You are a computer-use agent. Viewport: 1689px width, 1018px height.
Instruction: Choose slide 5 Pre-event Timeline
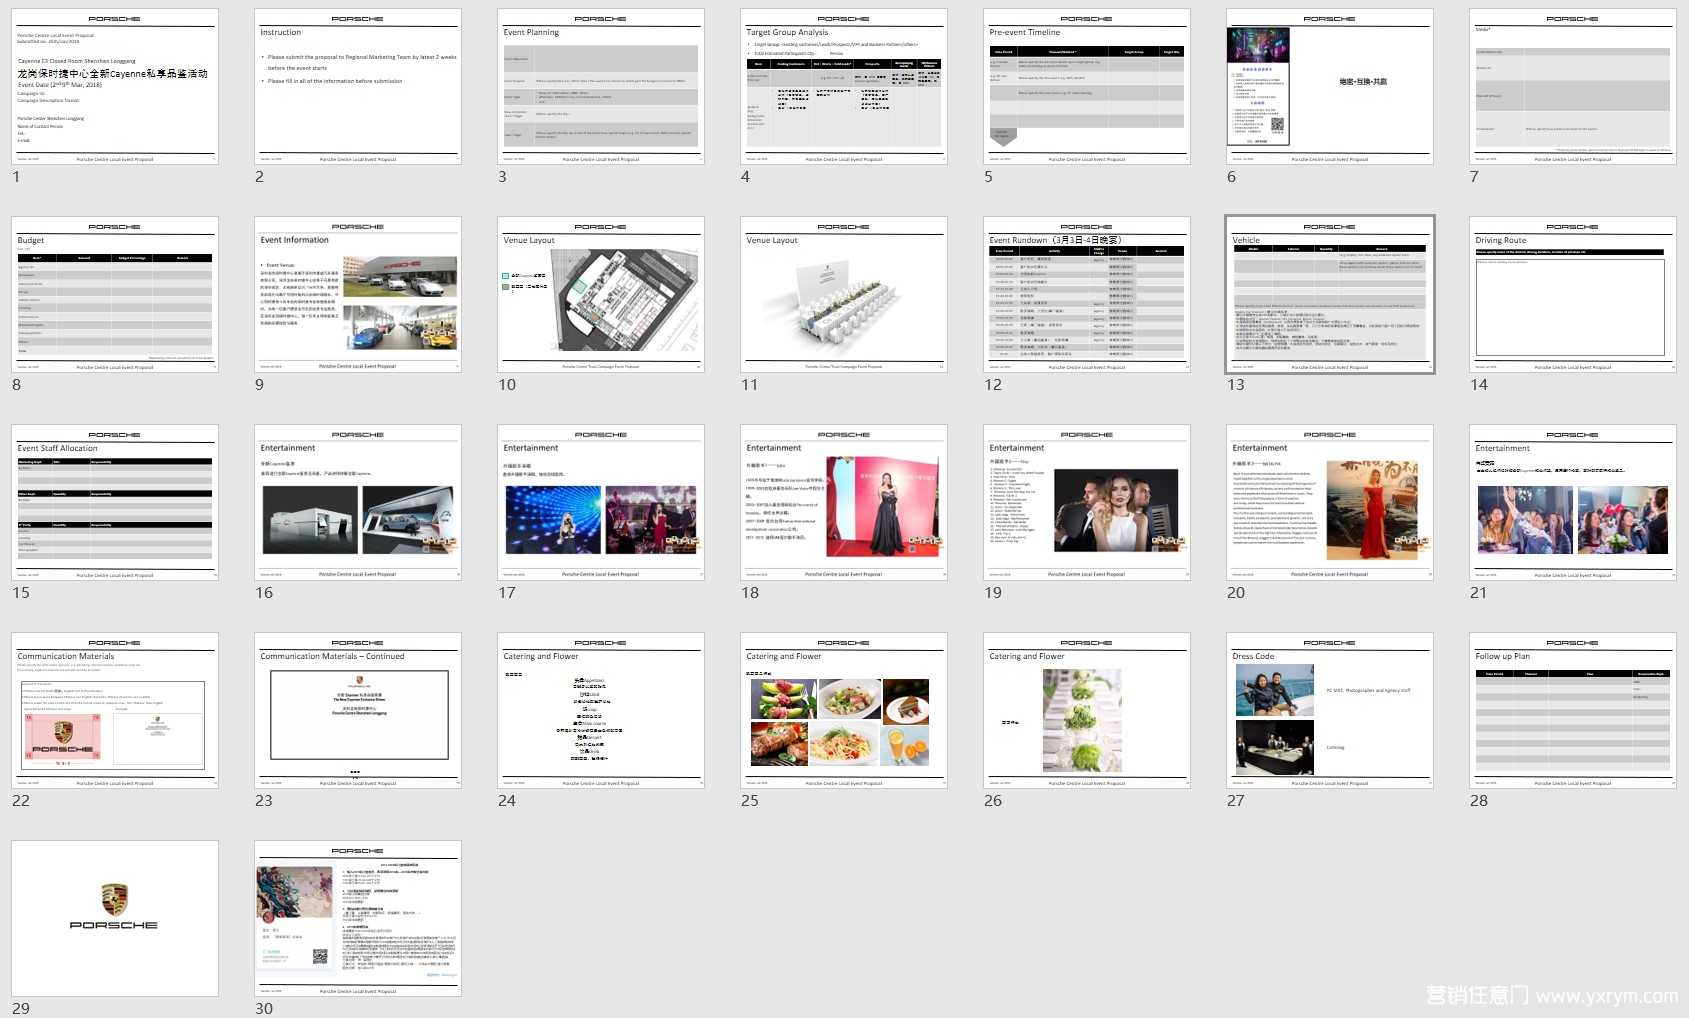click(1087, 87)
